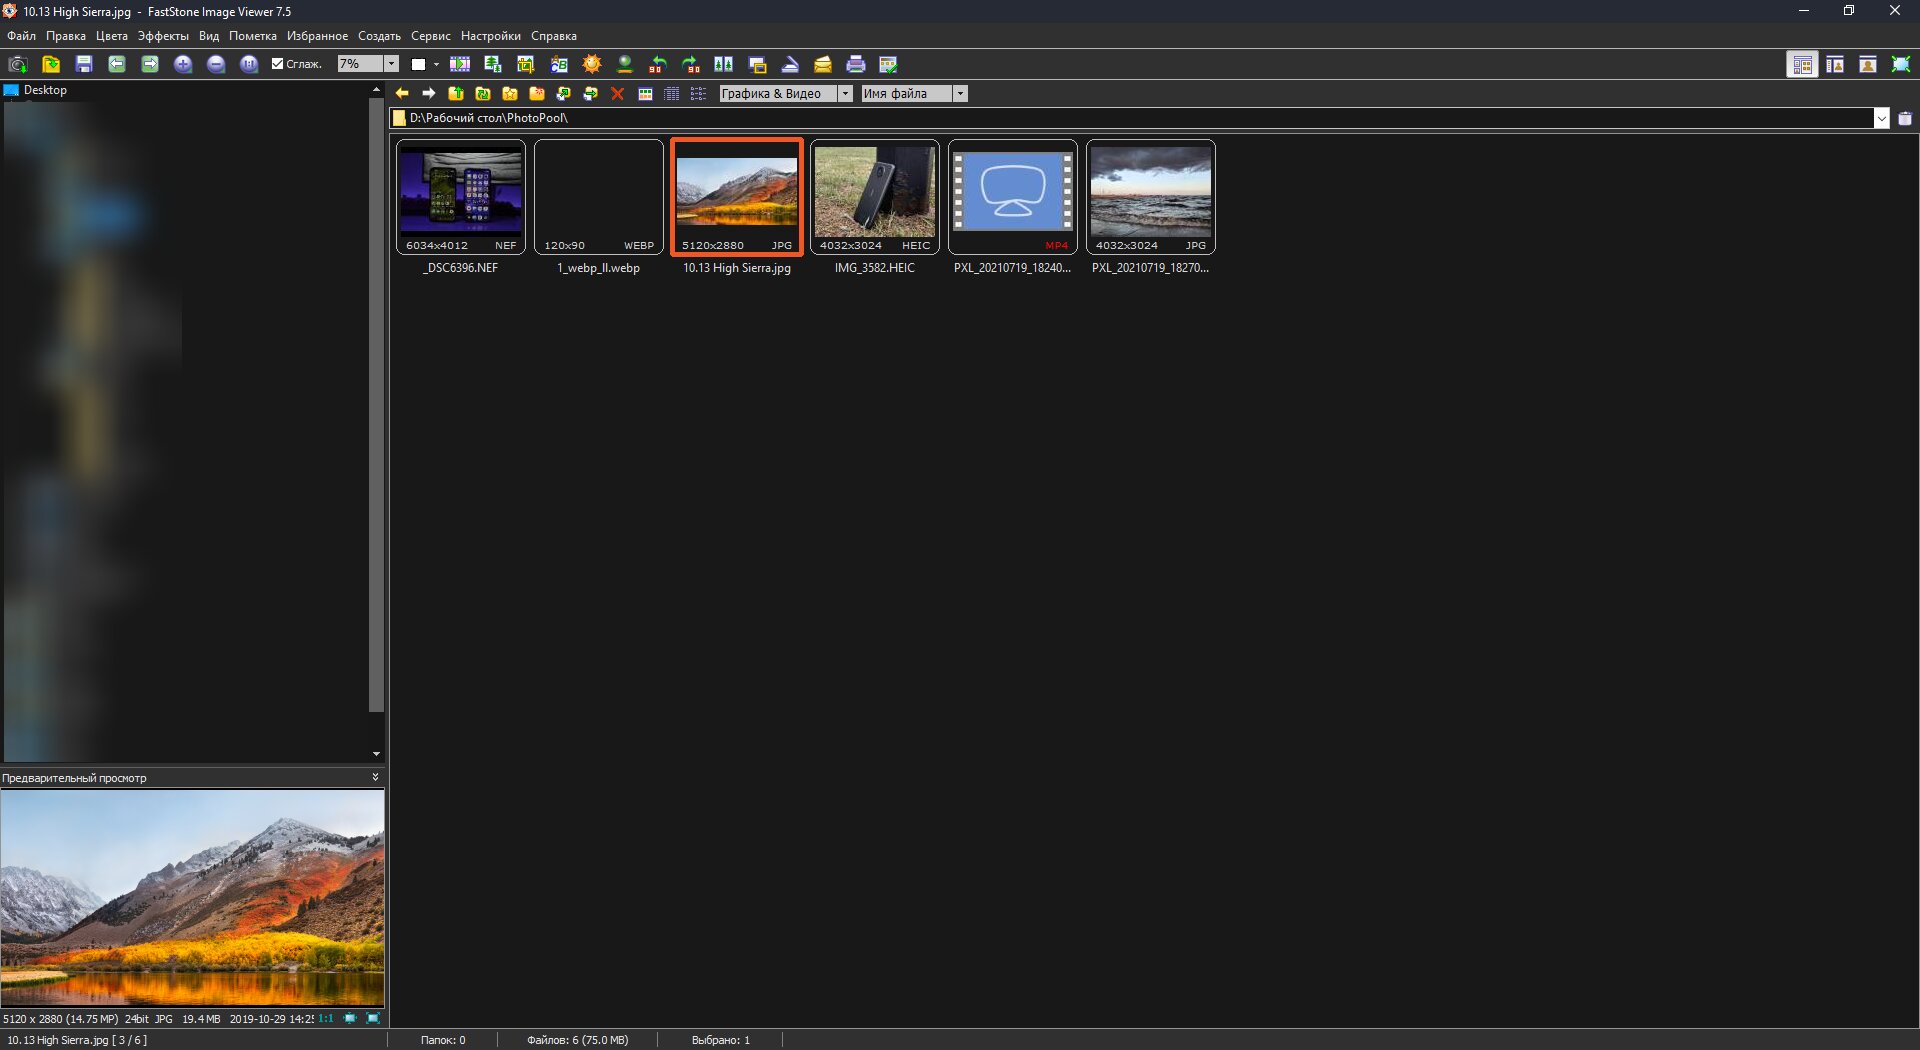The image size is (1920, 1050).
Task: Open the Имя файла sort dropdown
Action: click(960, 93)
